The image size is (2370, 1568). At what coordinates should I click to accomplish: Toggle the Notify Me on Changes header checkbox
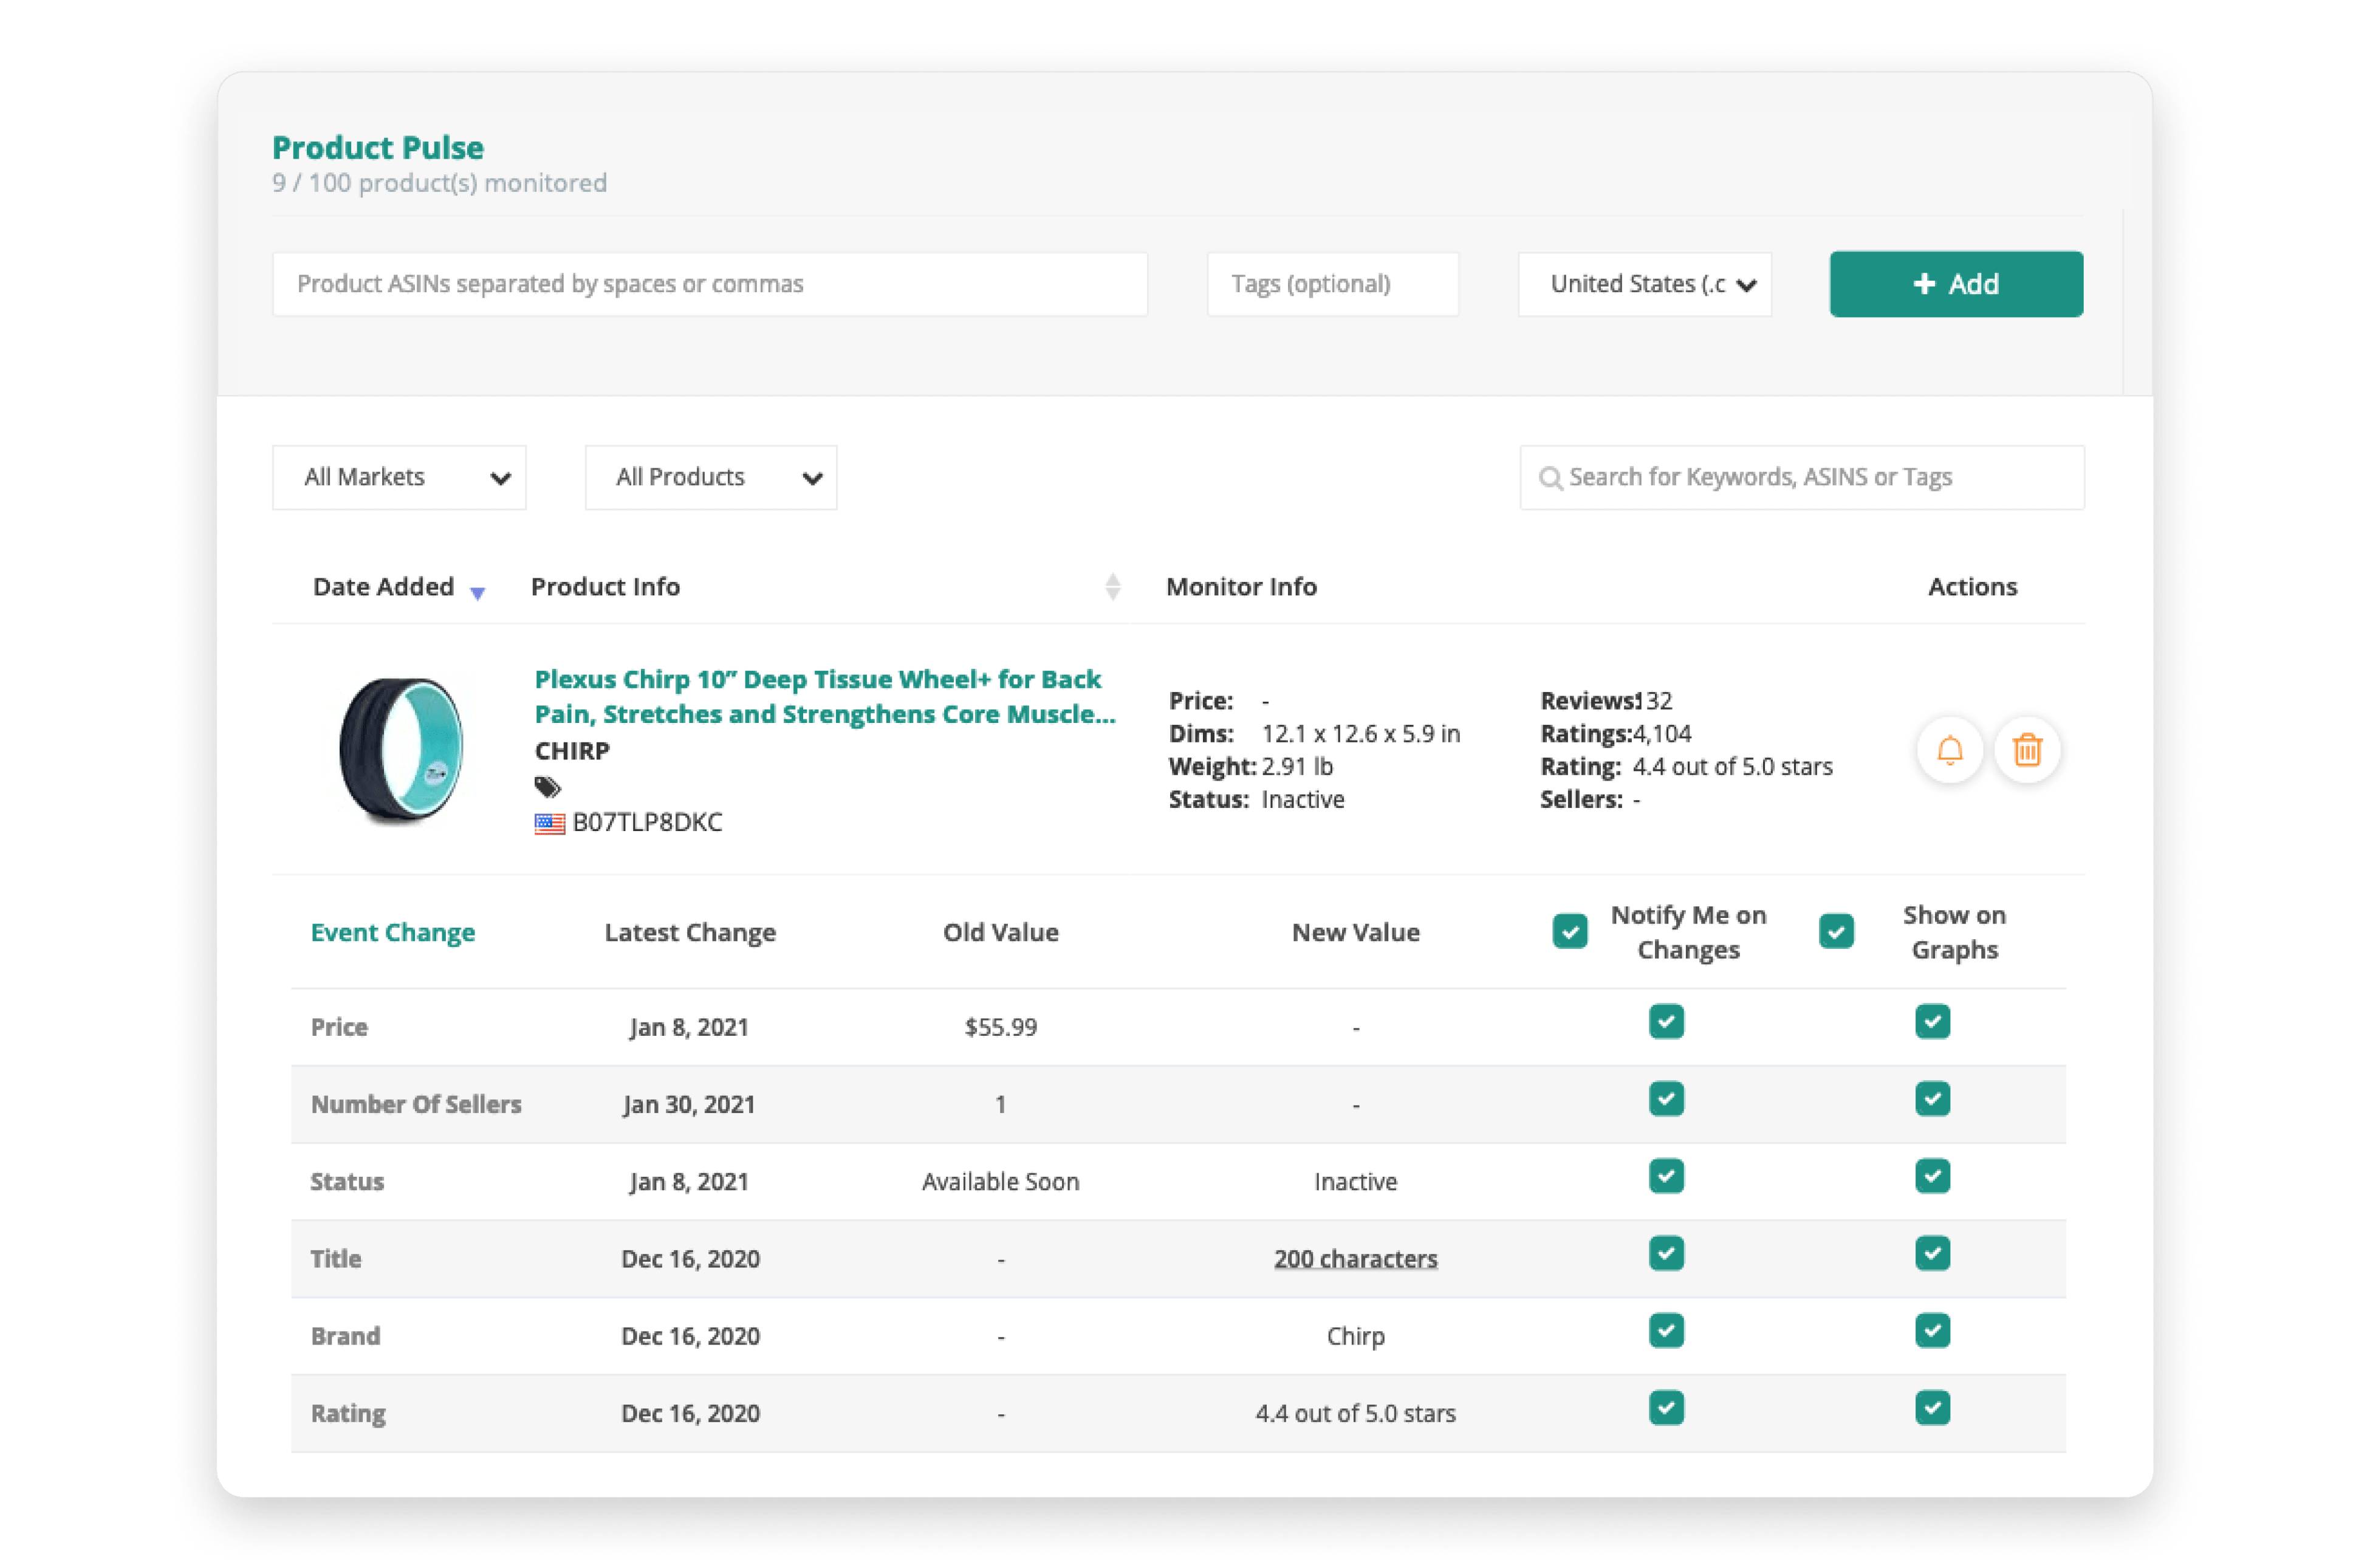pos(1570,931)
